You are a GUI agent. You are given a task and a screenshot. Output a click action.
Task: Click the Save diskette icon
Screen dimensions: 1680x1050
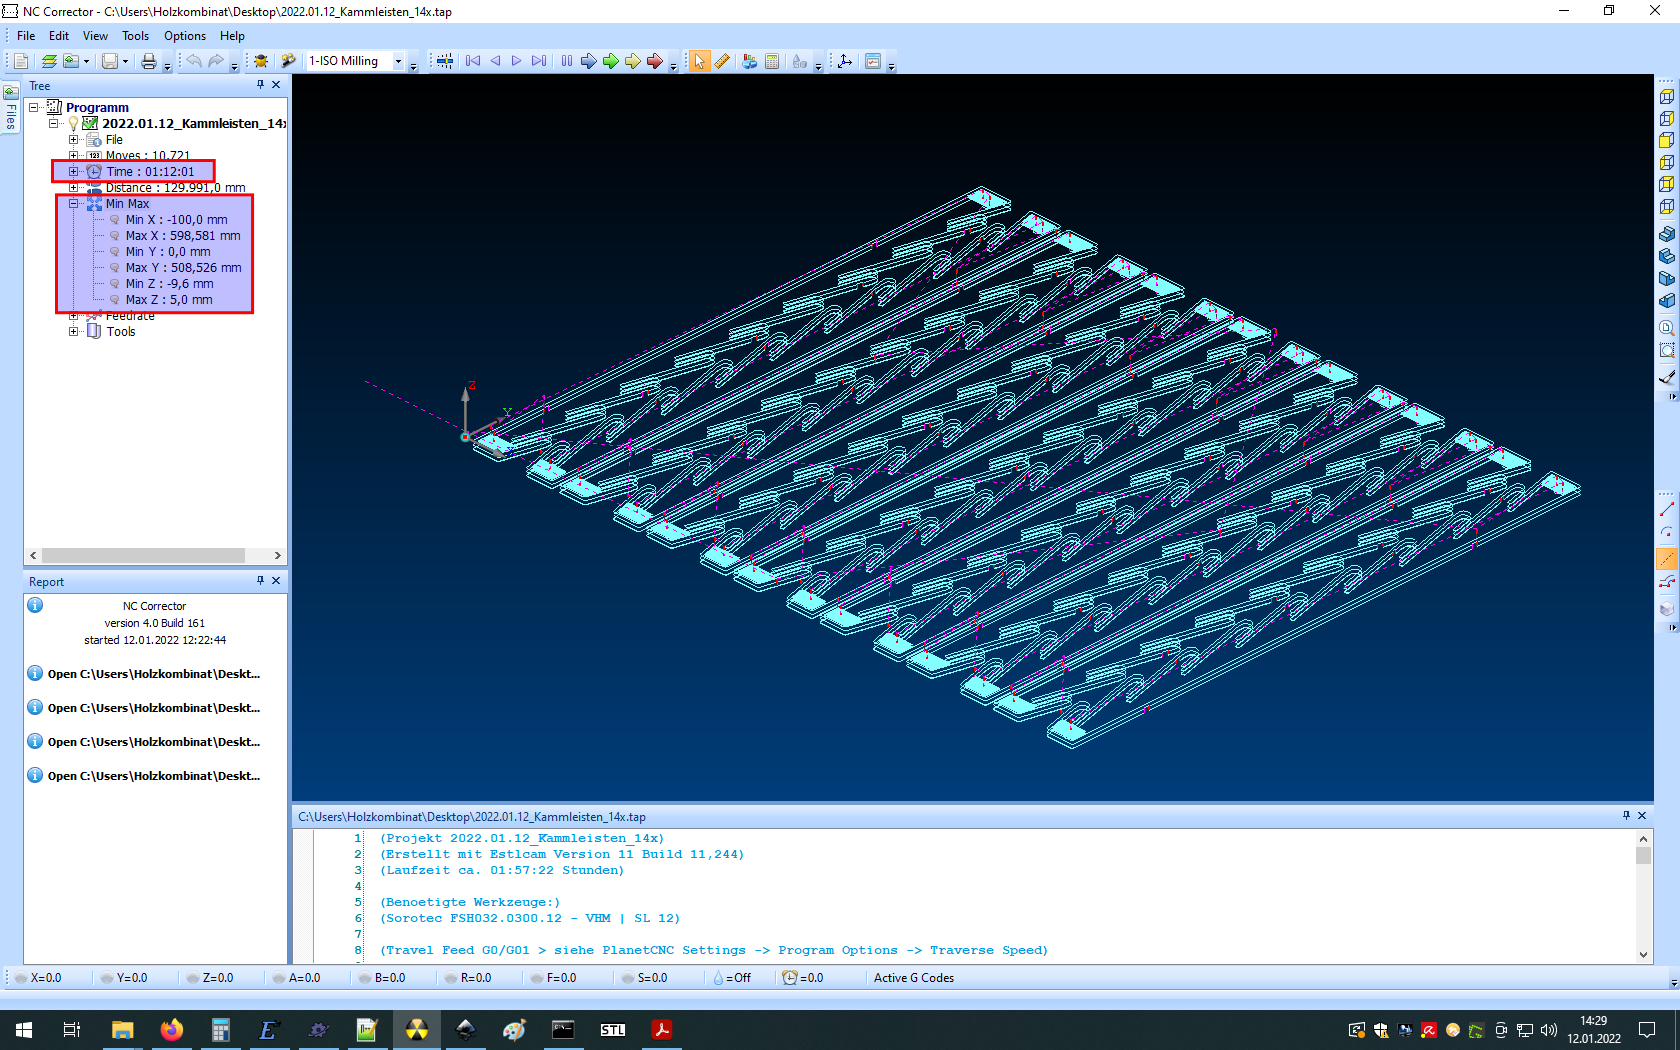click(x=110, y=61)
